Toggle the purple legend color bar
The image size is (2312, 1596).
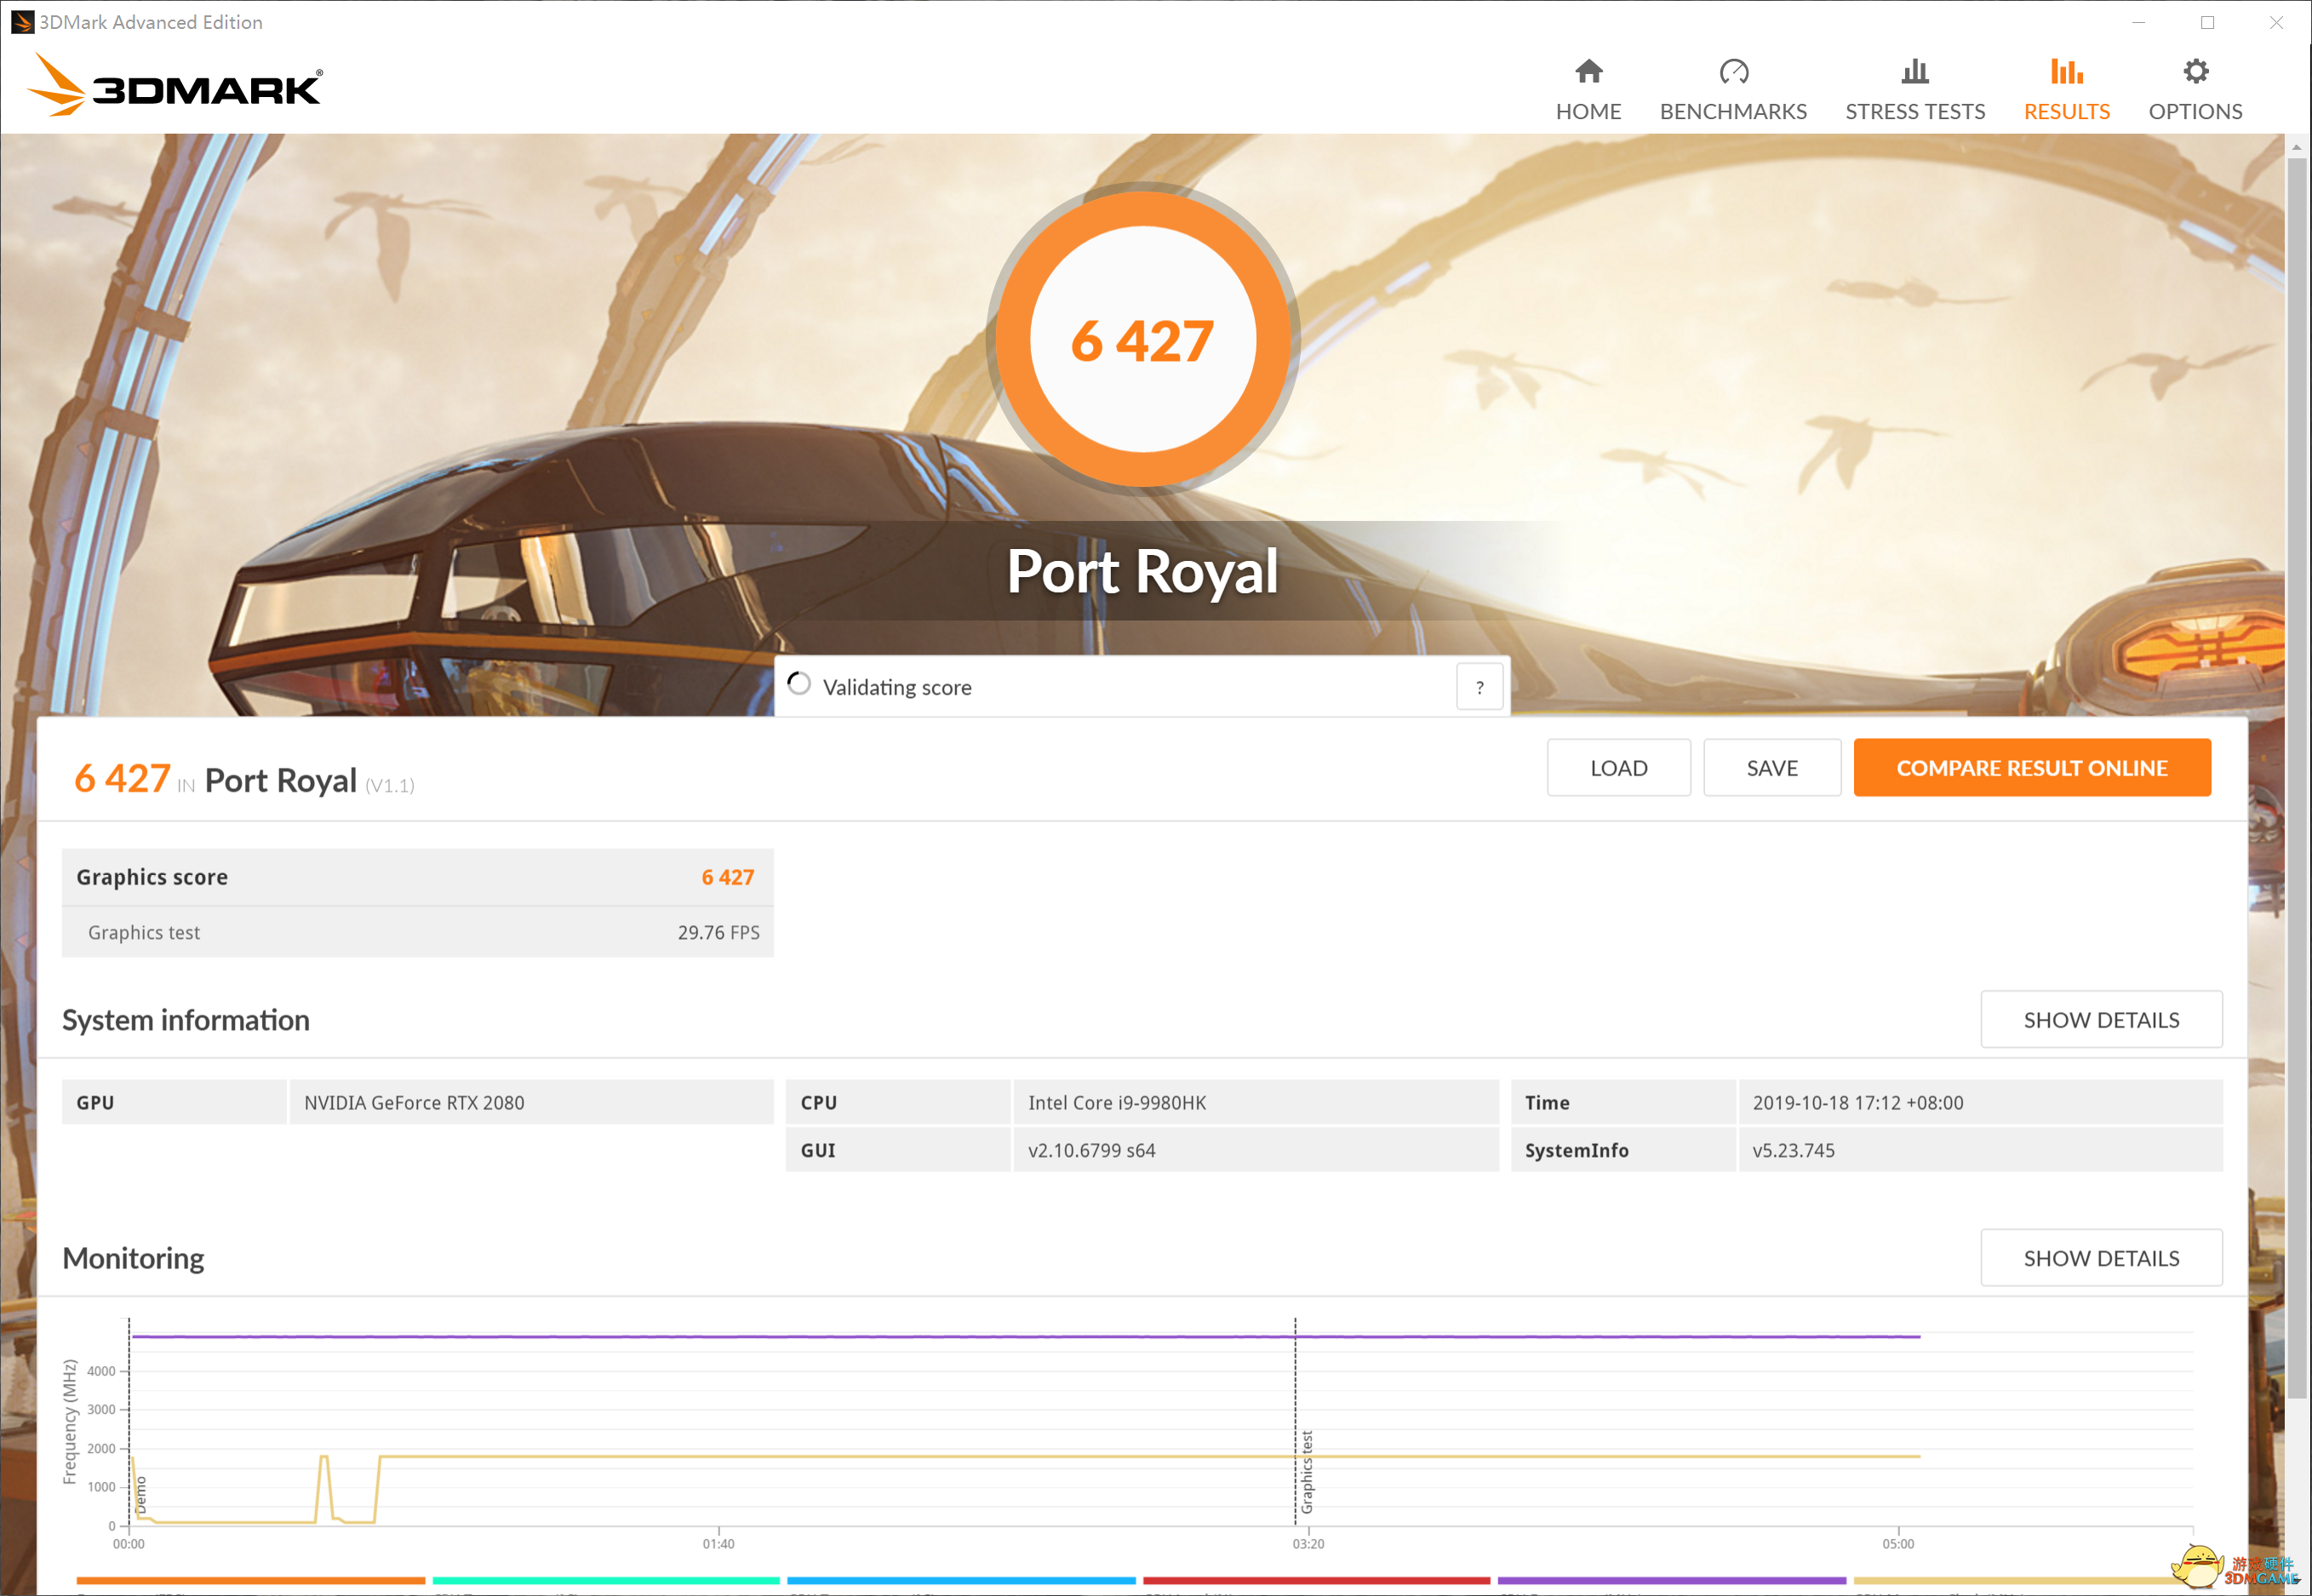1670,1580
